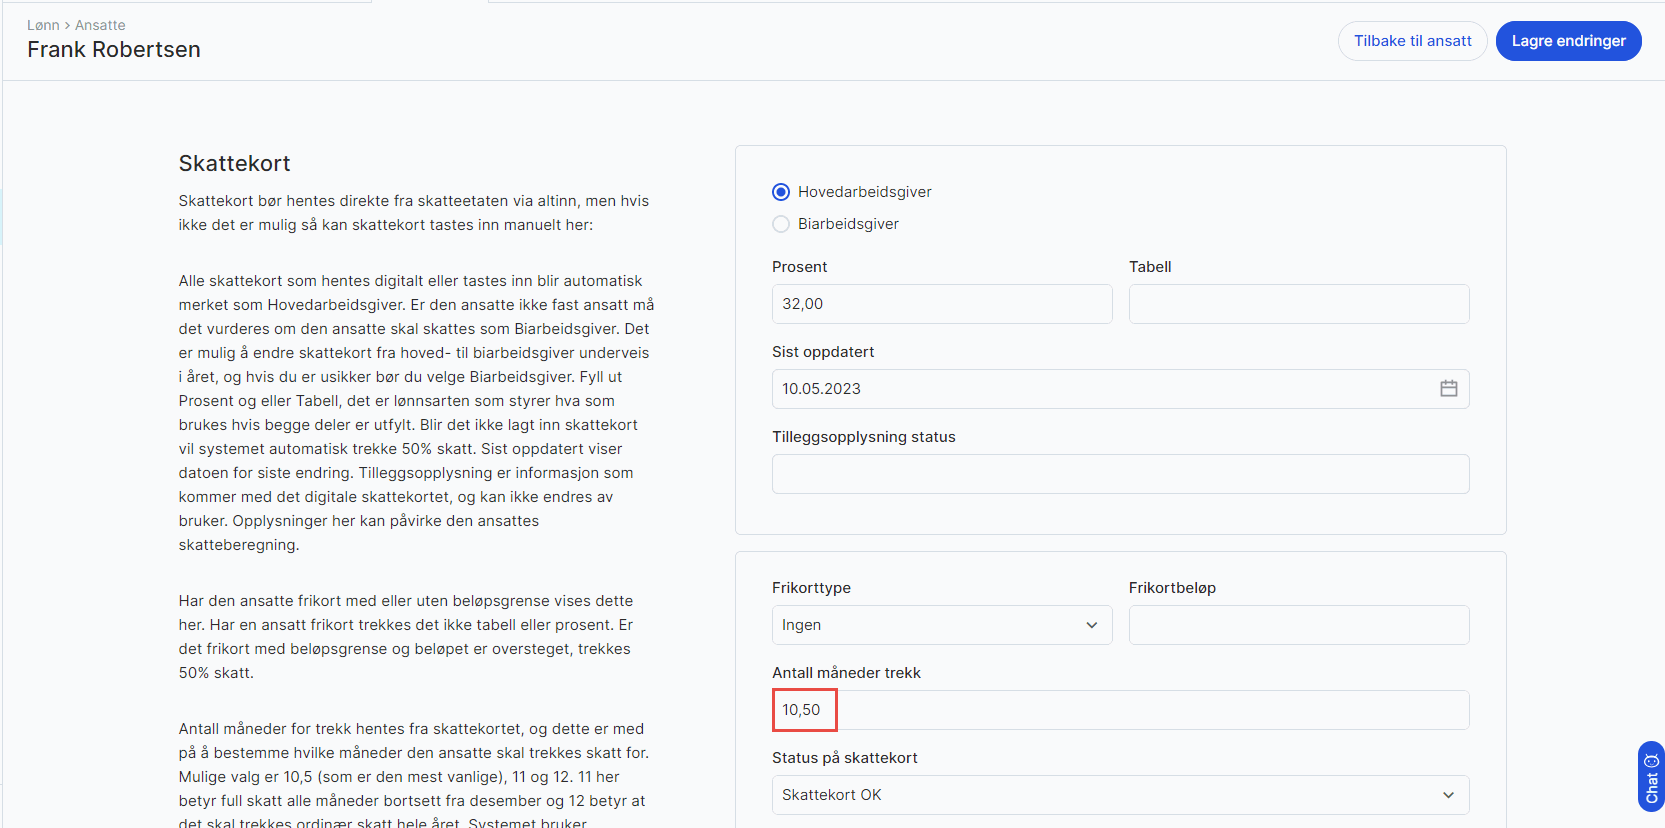Click the Biarbeidsgiver label text
Image resolution: width=1665 pixels, height=828 pixels.
tap(848, 224)
